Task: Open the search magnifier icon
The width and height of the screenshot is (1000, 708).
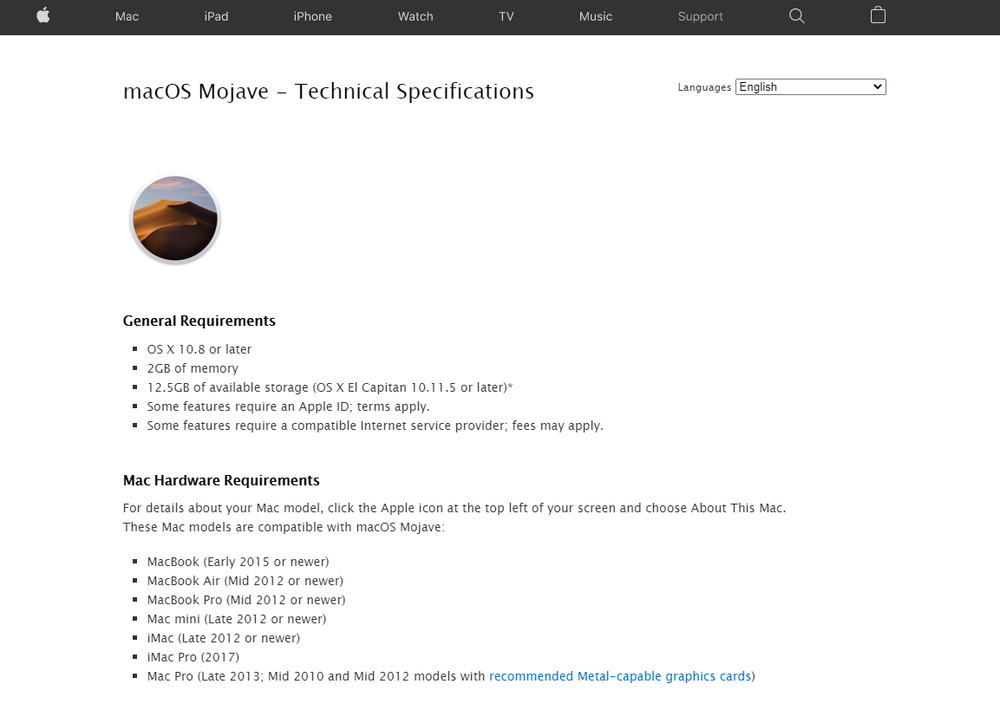Action: (797, 16)
